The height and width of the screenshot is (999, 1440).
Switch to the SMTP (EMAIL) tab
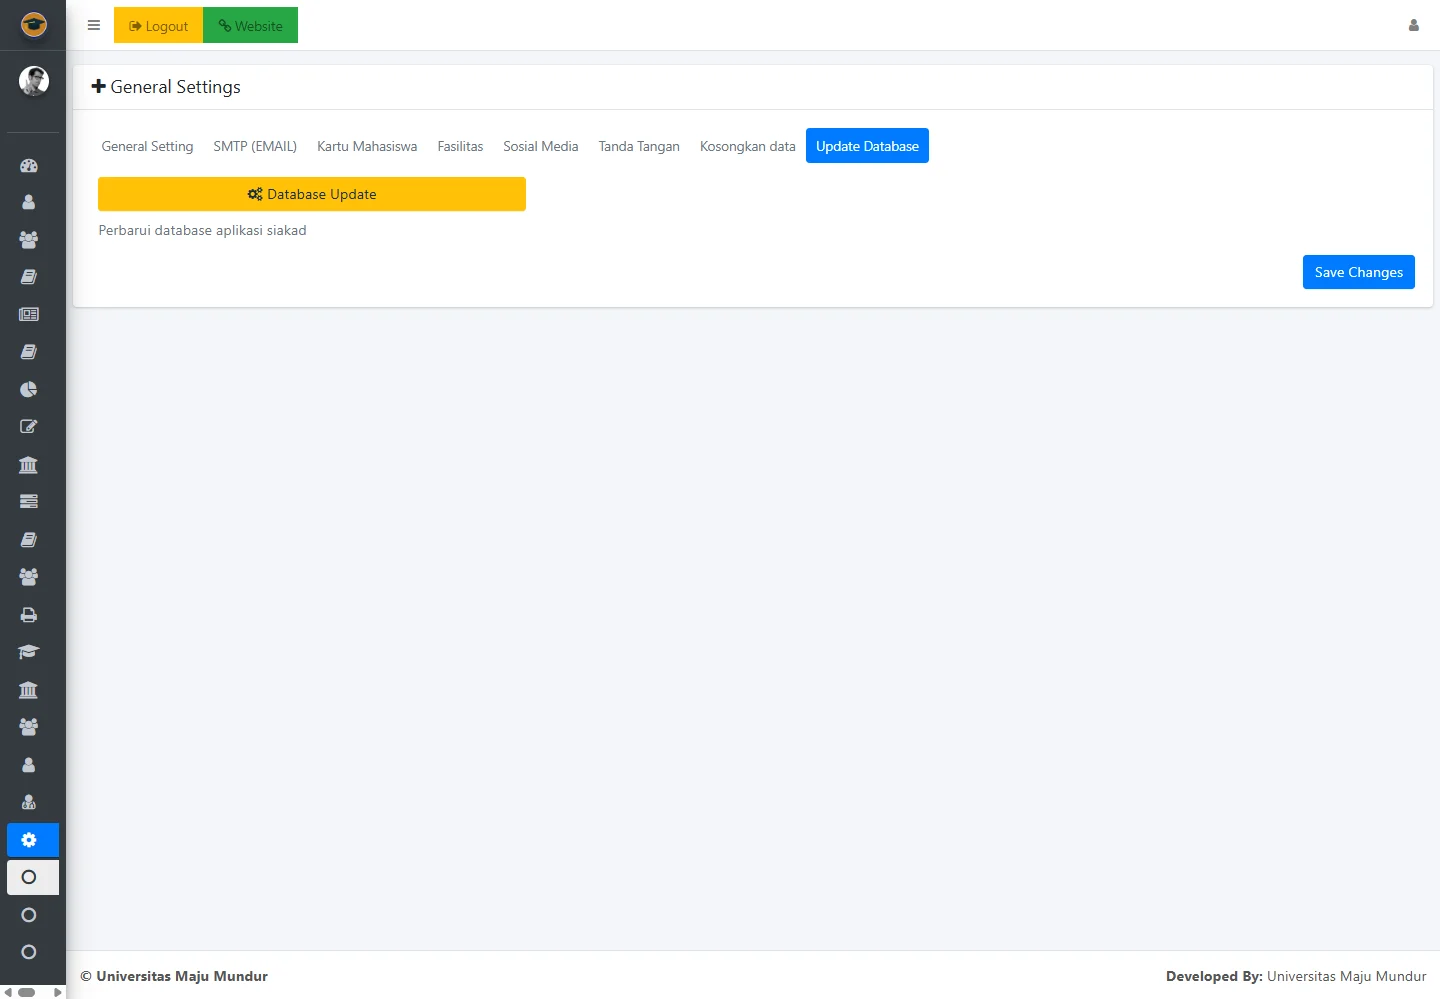tap(255, 146)
